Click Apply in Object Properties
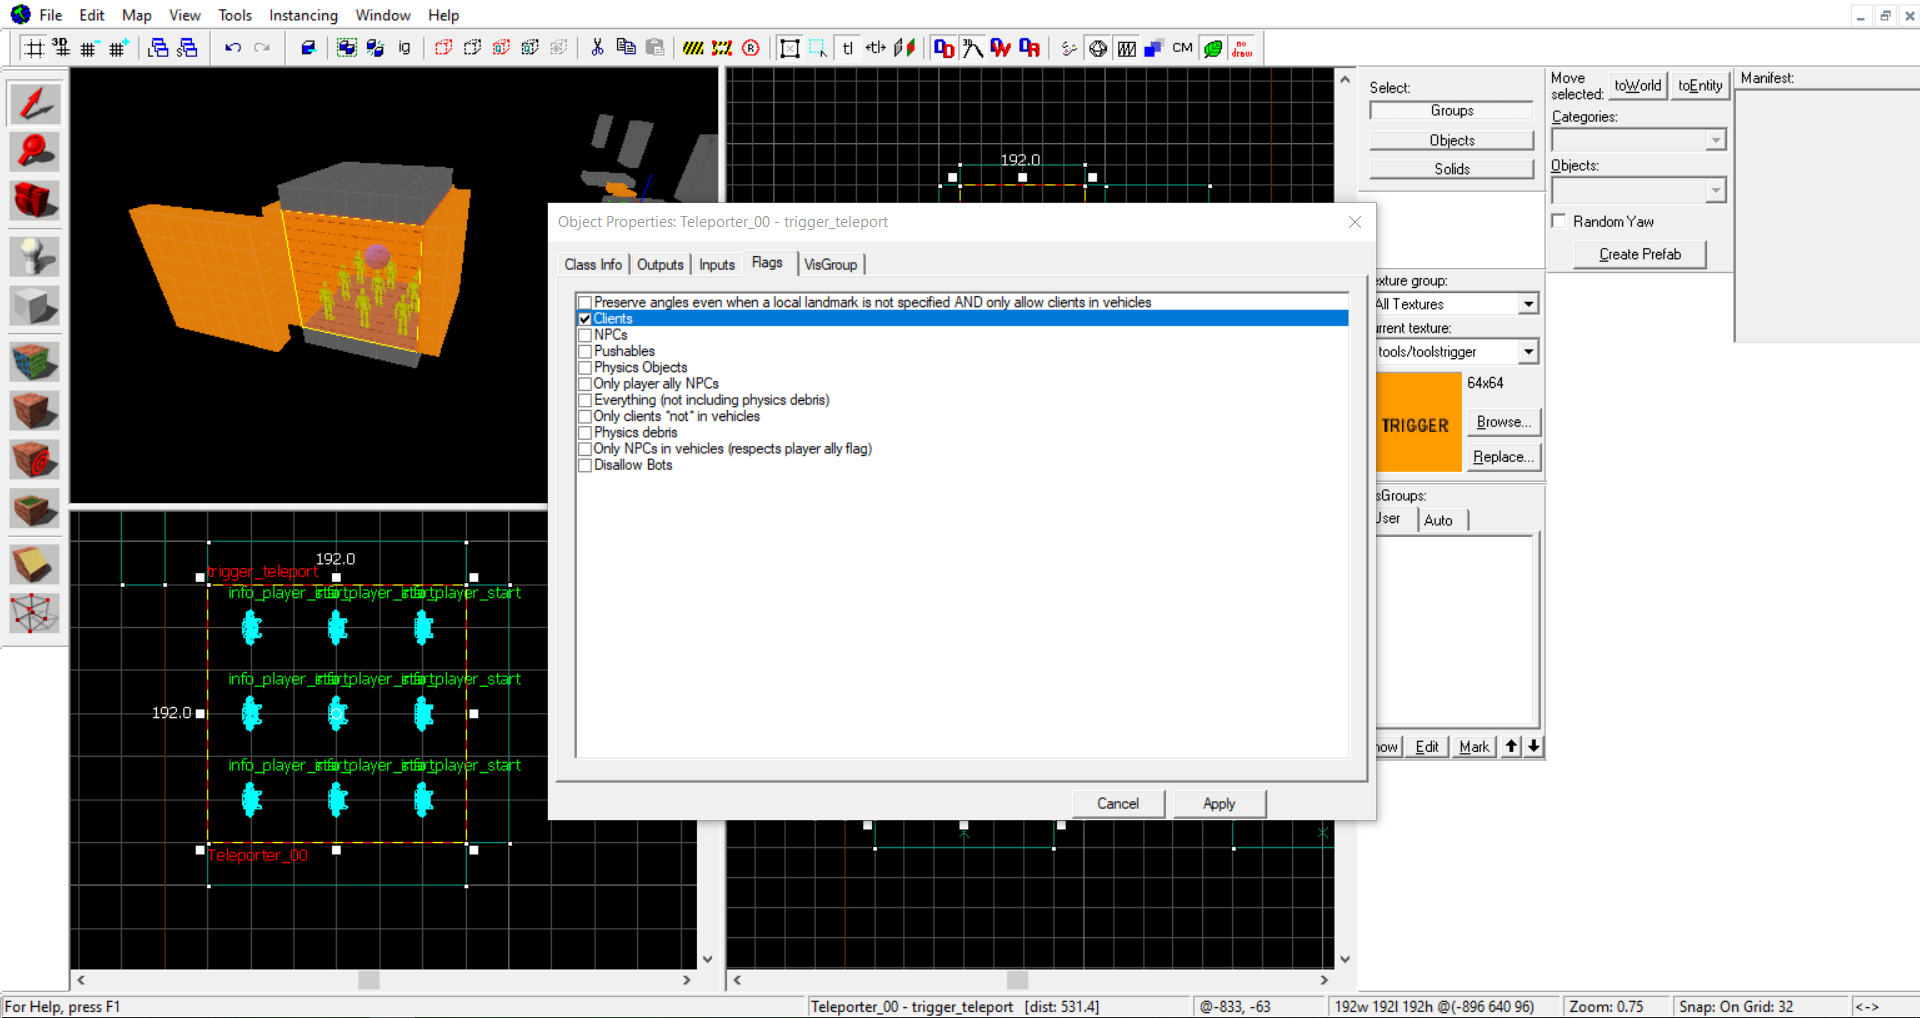Screen dimensions: 1920x1018 tap(1219, 804)
